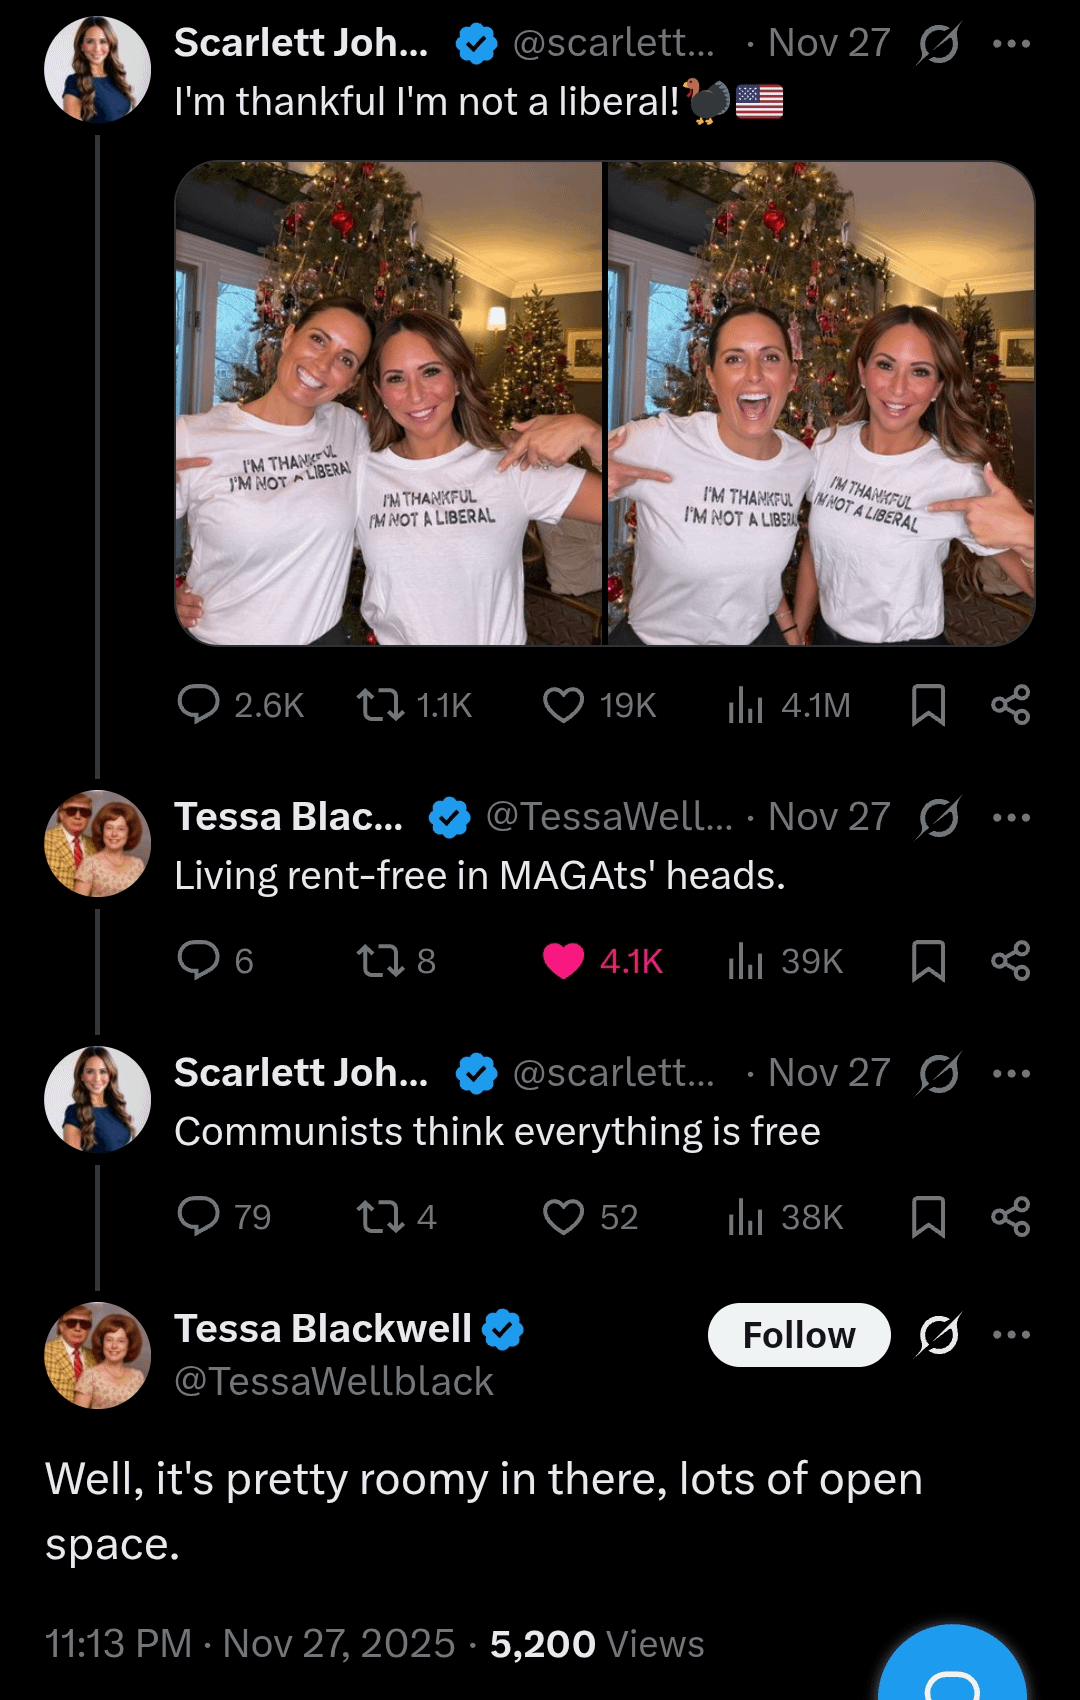Open left photo of two women in t-shirts
This screenshot has height=1700, width=1080.
(x=389, y=403)
